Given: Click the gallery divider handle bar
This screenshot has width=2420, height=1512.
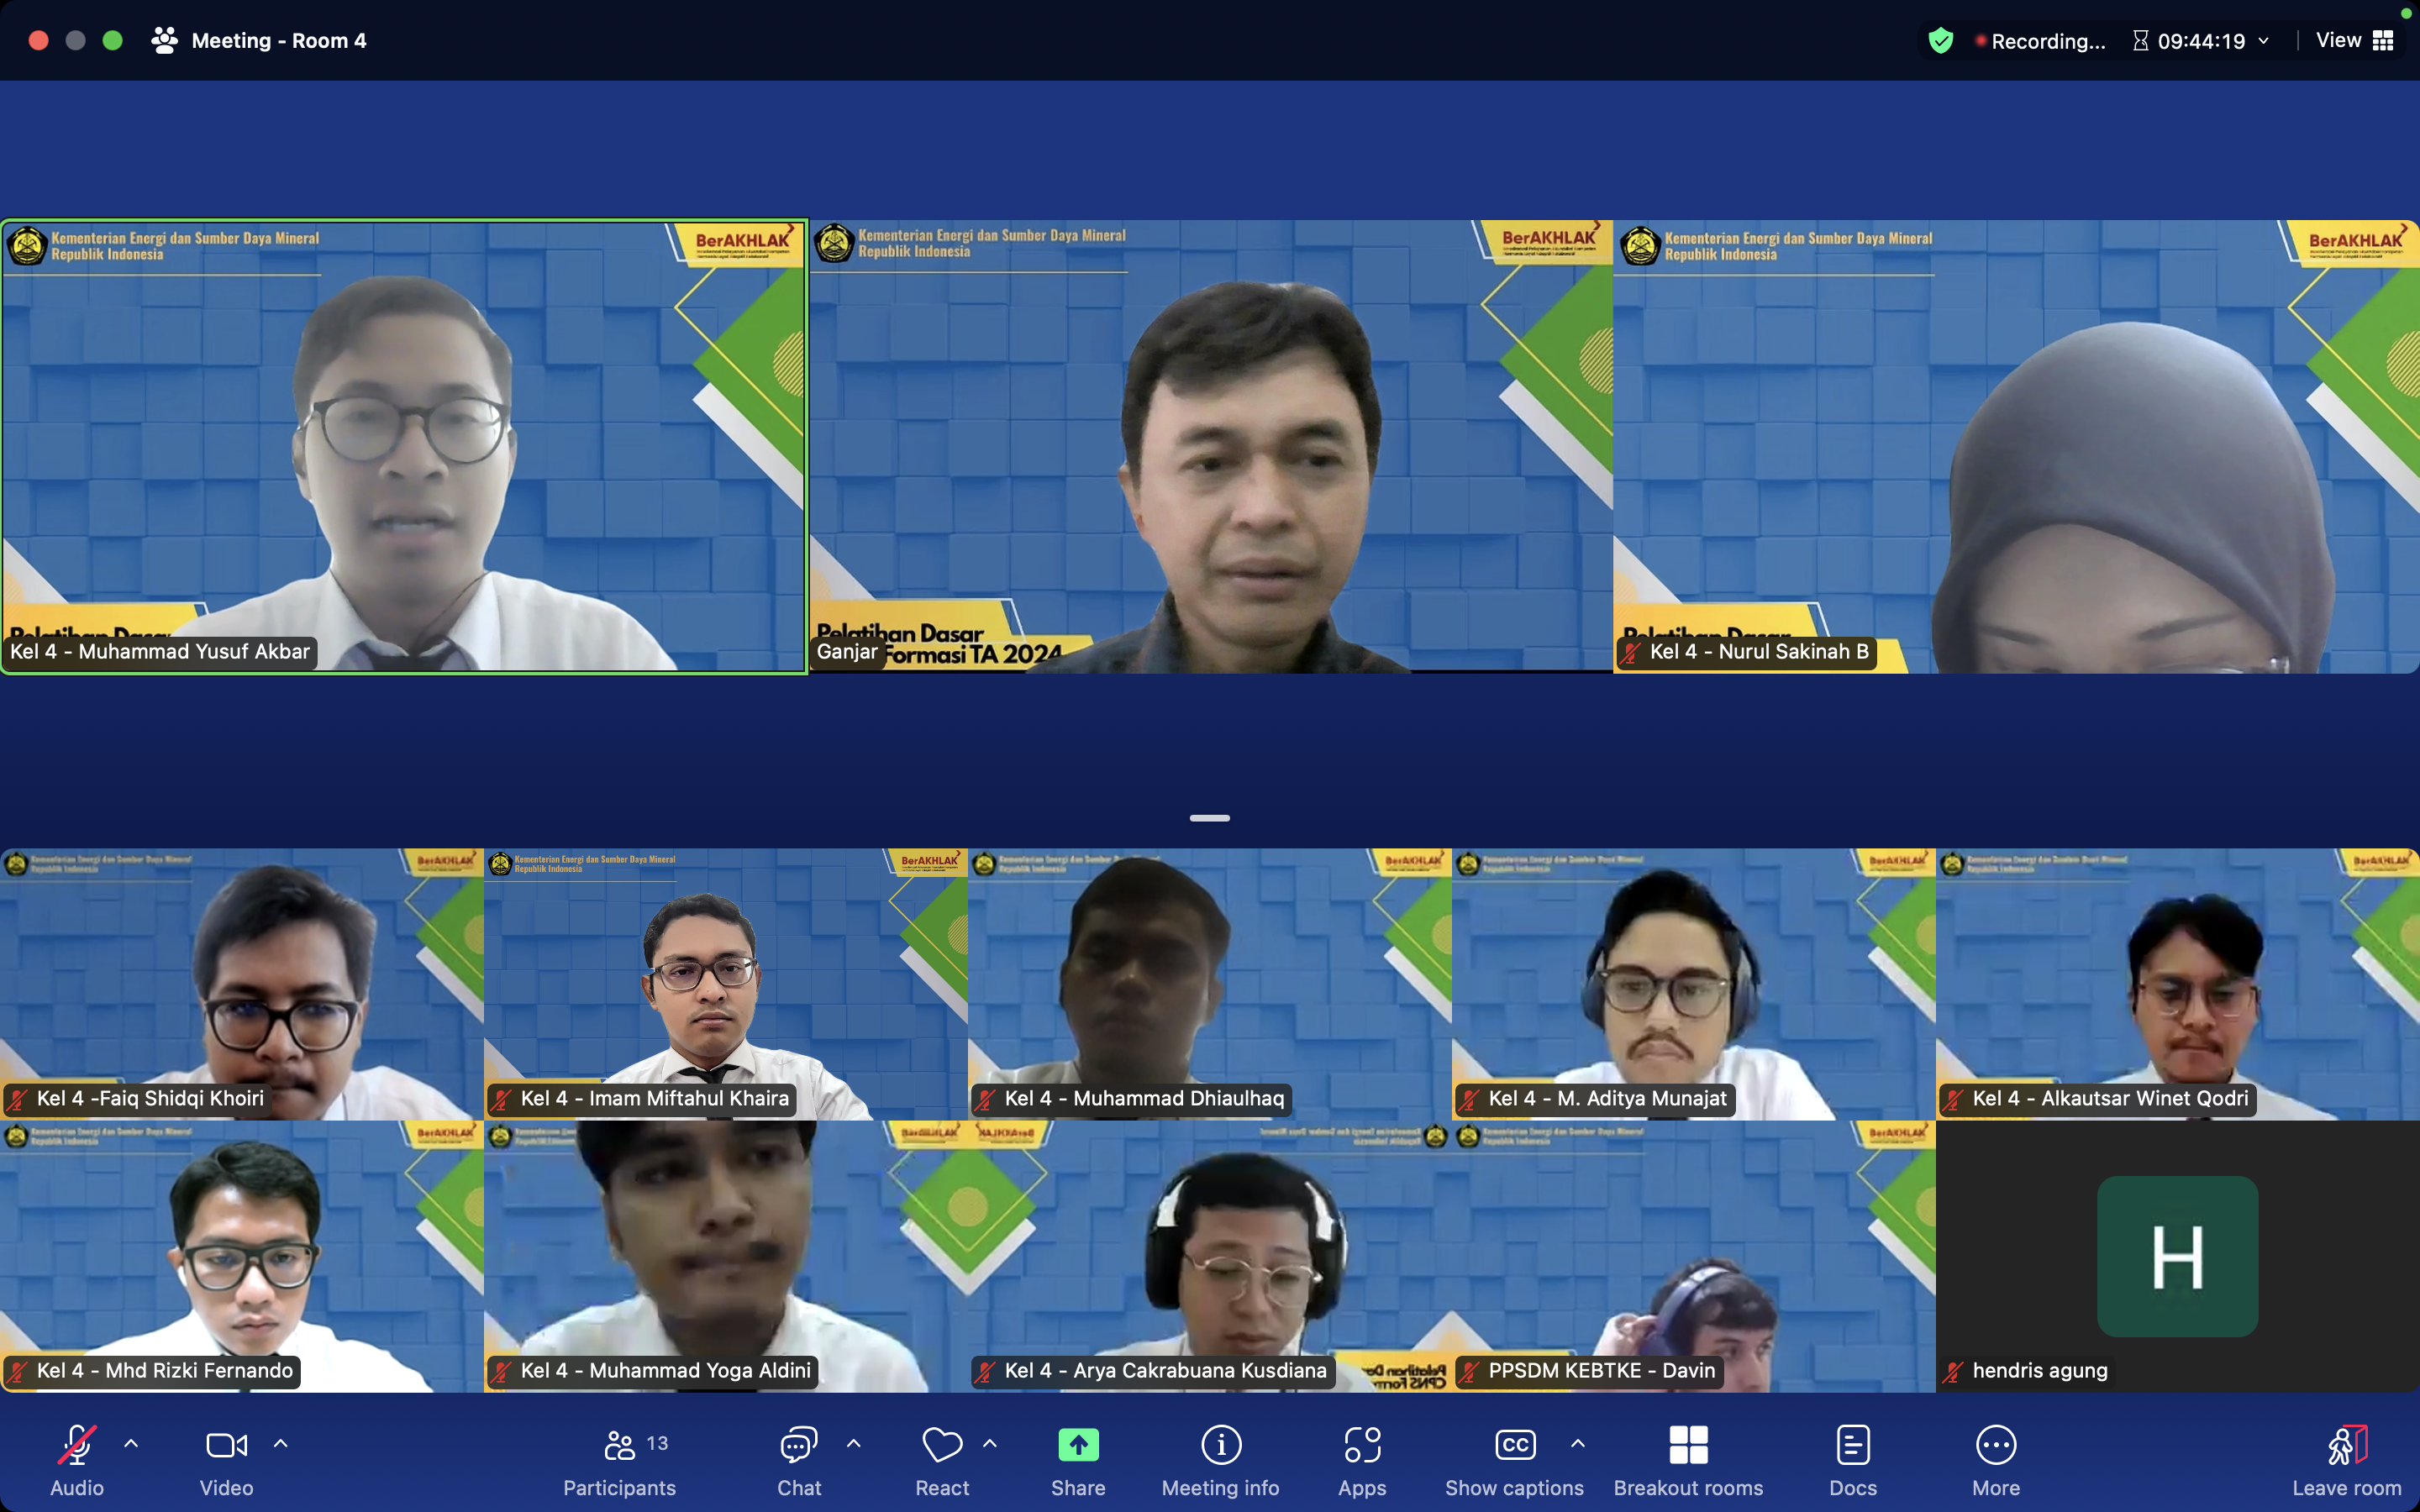Looking at the screenshot, I should (x=1209, y=818).
